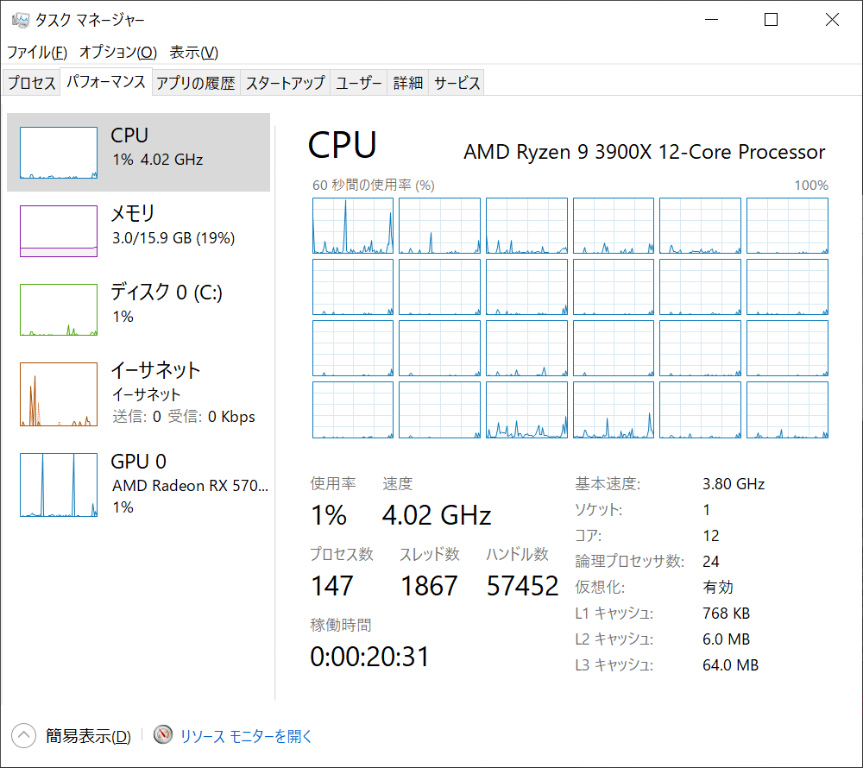
Task: Open the サービス tab
Action: (457, 84)
